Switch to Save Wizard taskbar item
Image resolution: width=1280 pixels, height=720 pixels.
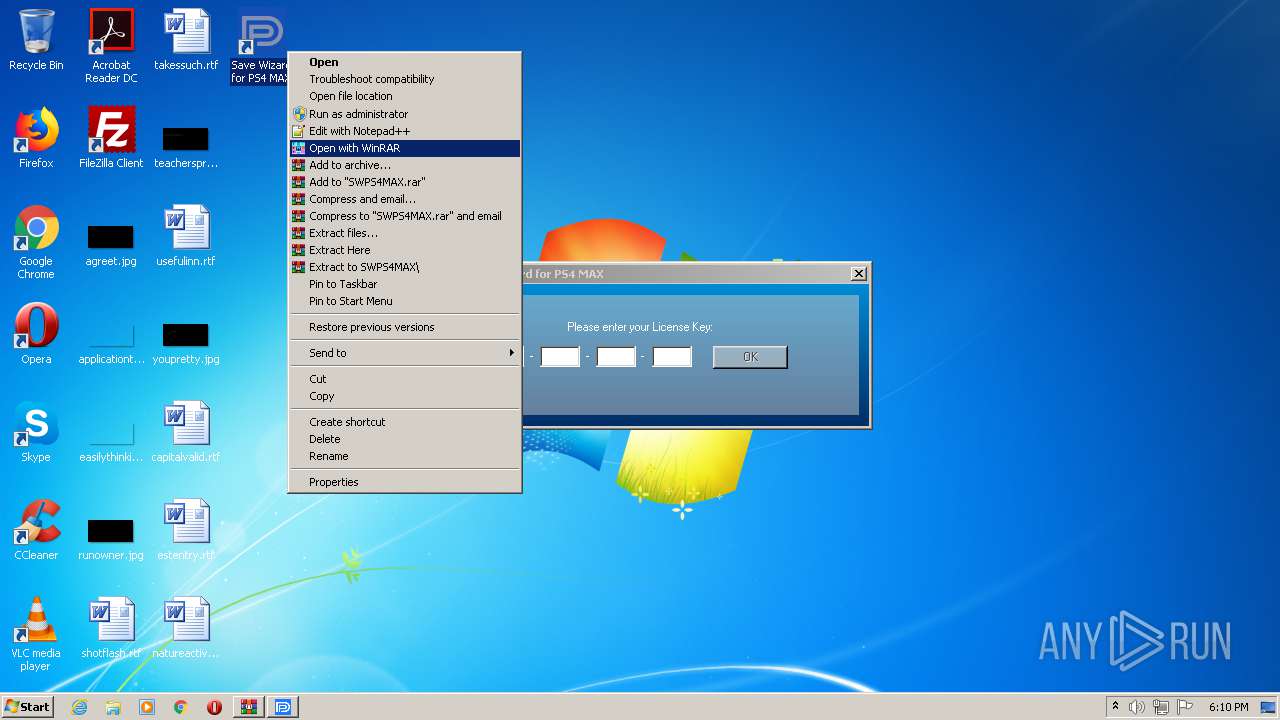click(283, 707)
